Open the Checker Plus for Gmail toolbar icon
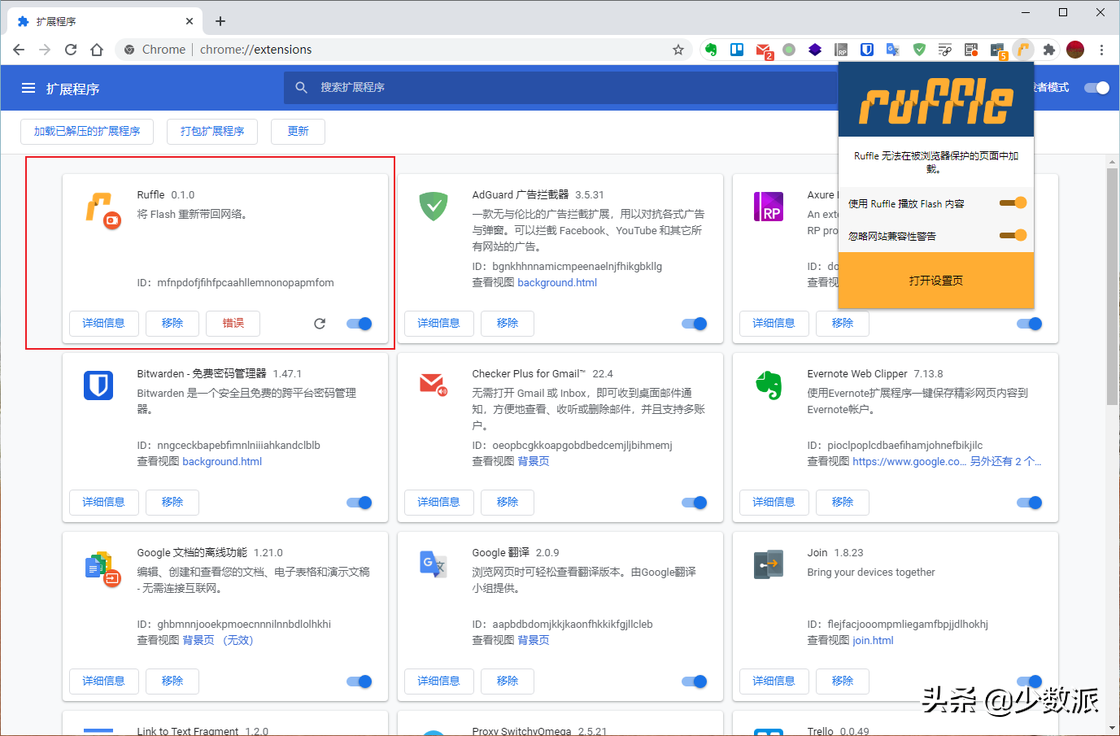The height and width of the screenshot is (736, 1120). (764, 50)
